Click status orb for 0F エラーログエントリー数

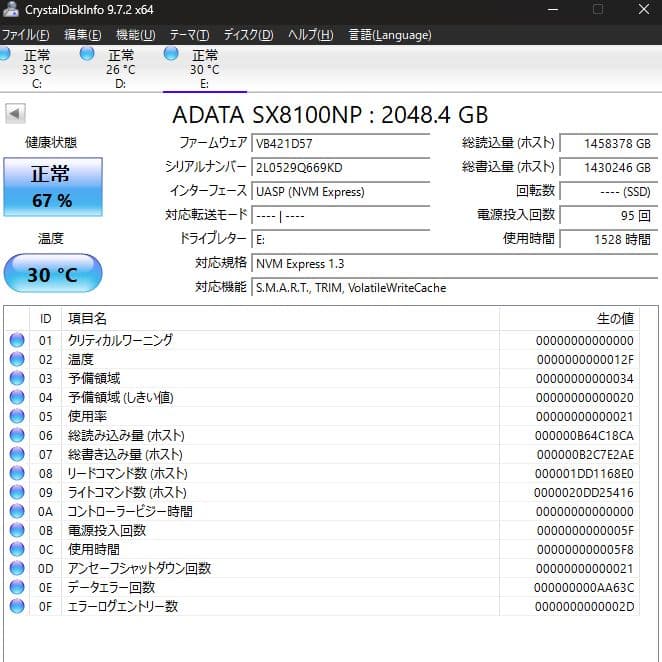point(17,606)
